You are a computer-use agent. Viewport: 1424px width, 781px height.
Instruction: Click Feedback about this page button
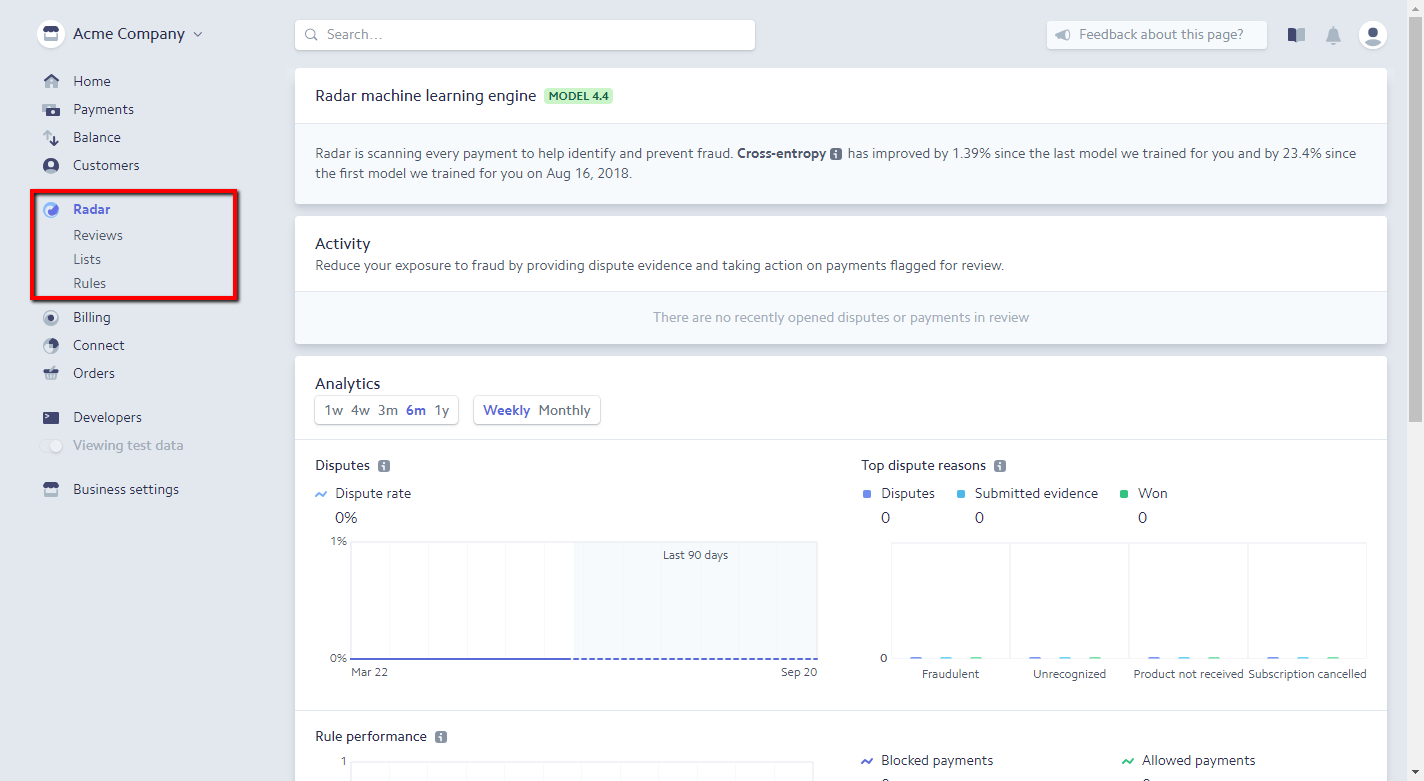pos(1157,34)
